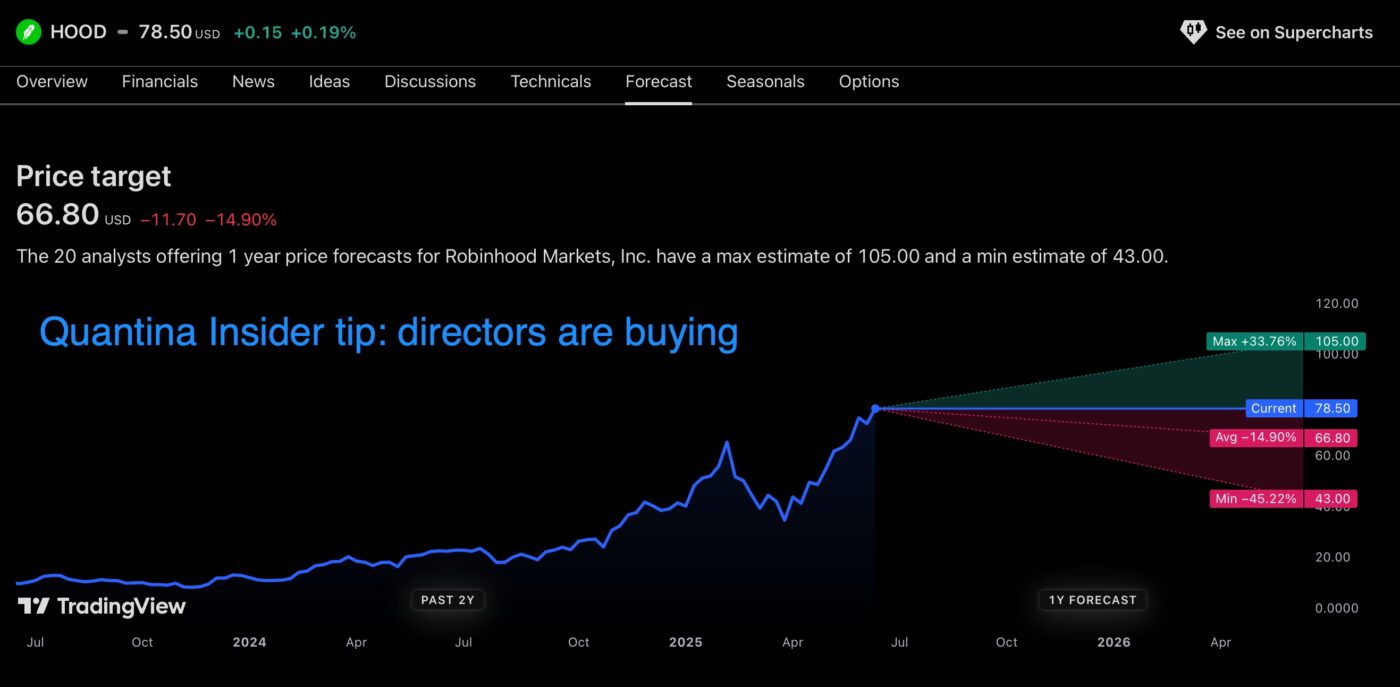The width and height of the screenshot is (1400, 687).
Task: Click the 0.0000 price axis label
Action: (1336, 608)
